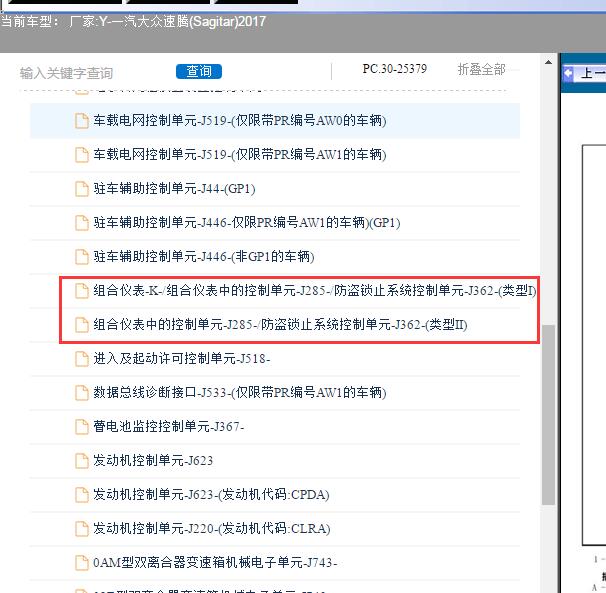Click the vertical scrollbar thumb of list

548,415
